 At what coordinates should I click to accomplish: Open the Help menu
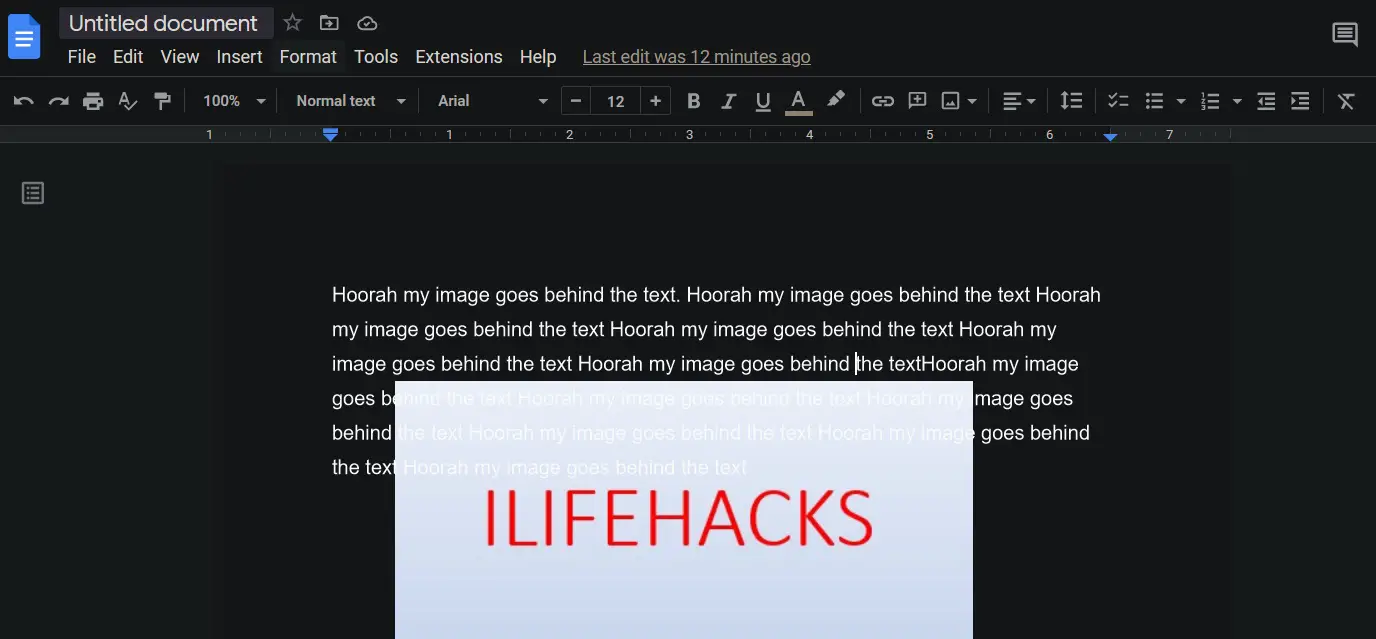pos(538,57)
